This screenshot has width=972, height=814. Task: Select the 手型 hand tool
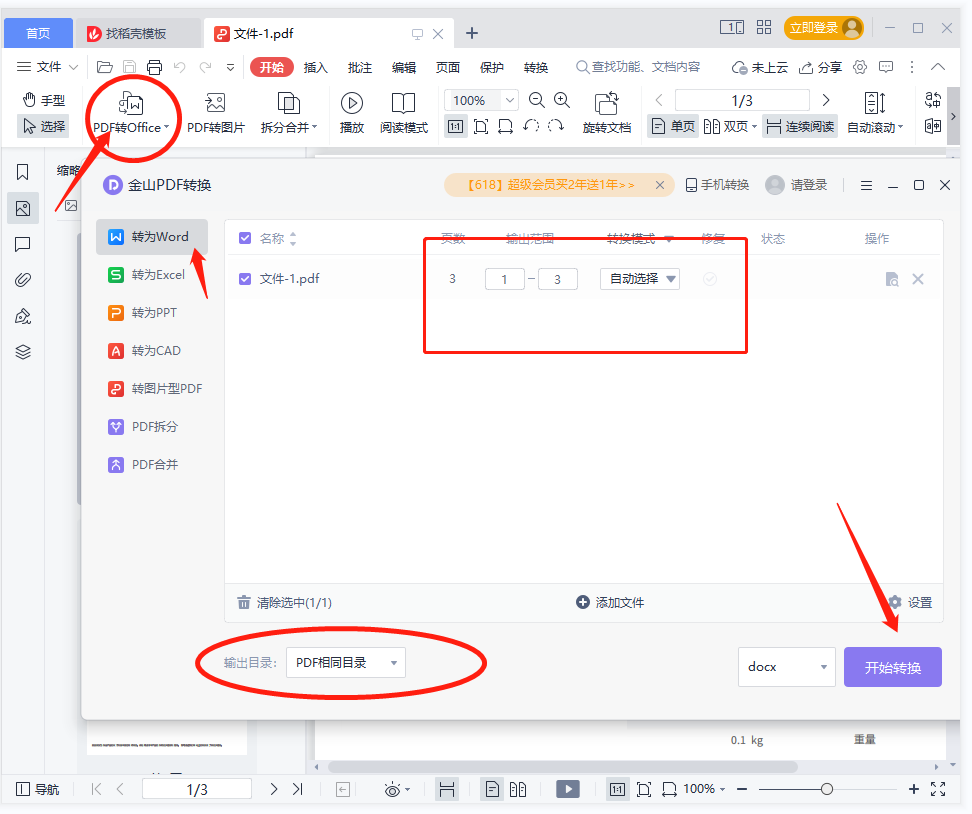point(43,100)
